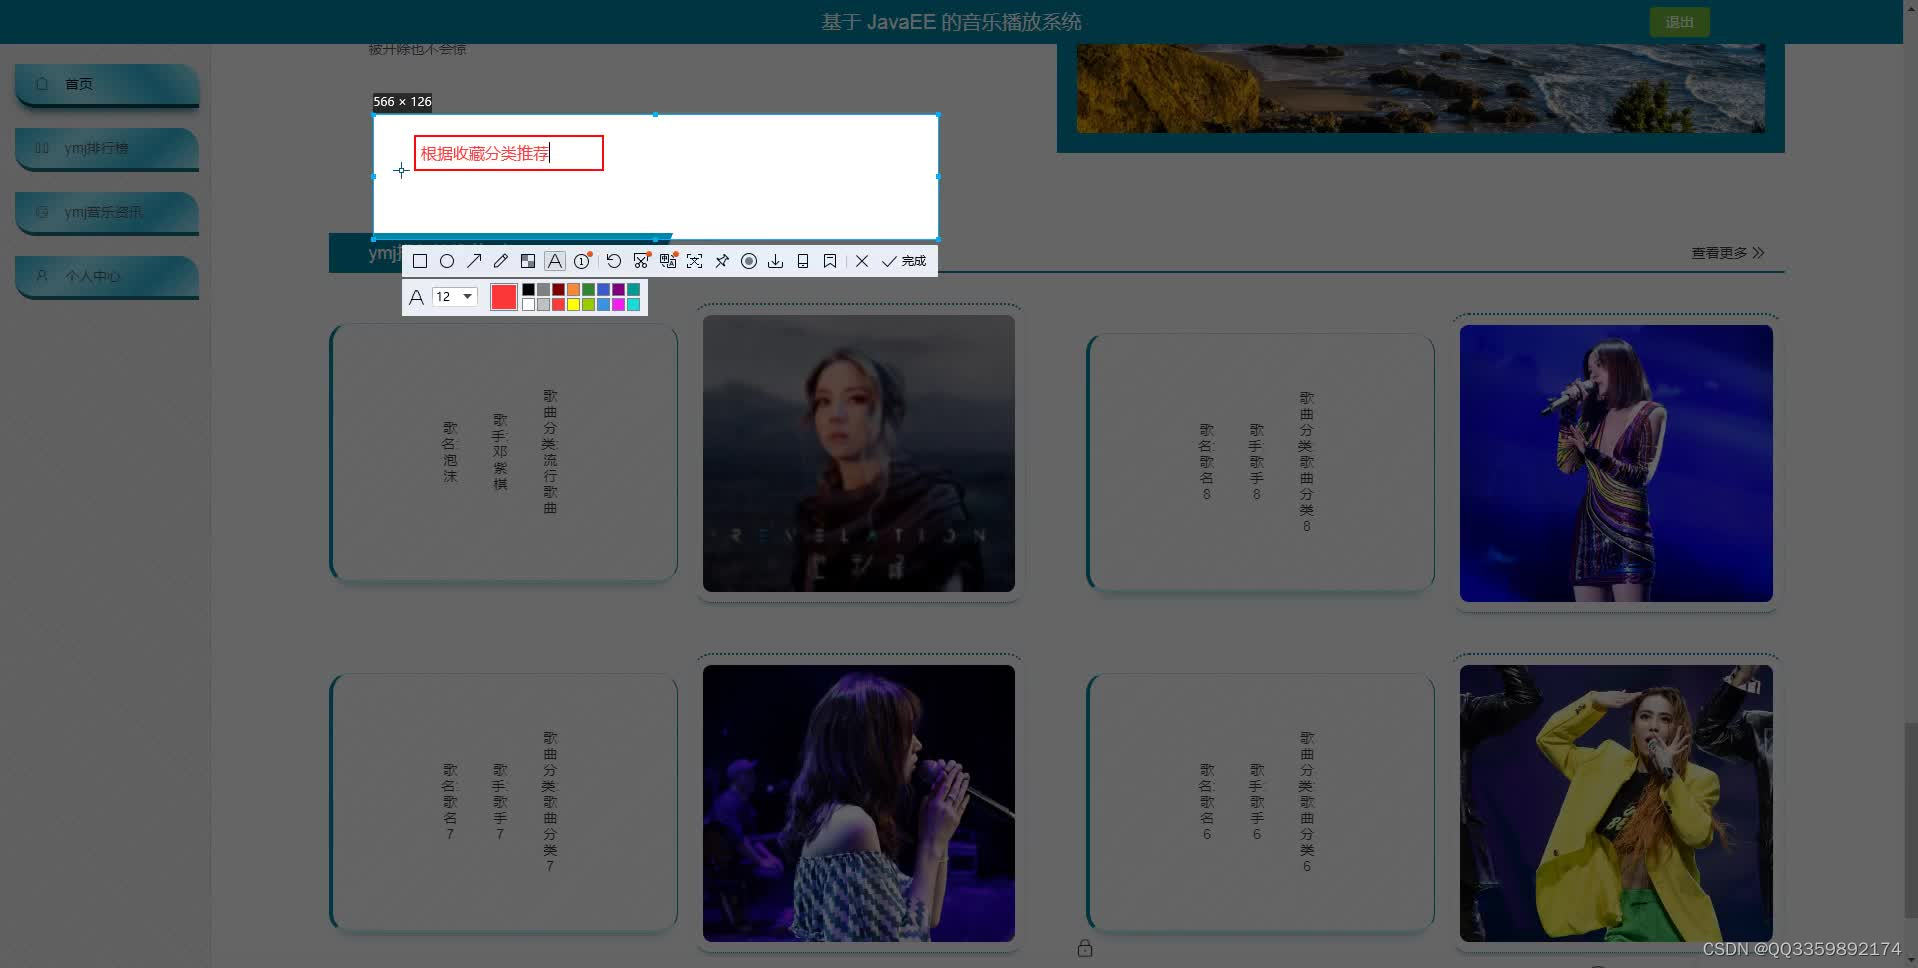Click the text recognition OCR tool
Screen dimensions: 1918x968
[x=695, y=261]
